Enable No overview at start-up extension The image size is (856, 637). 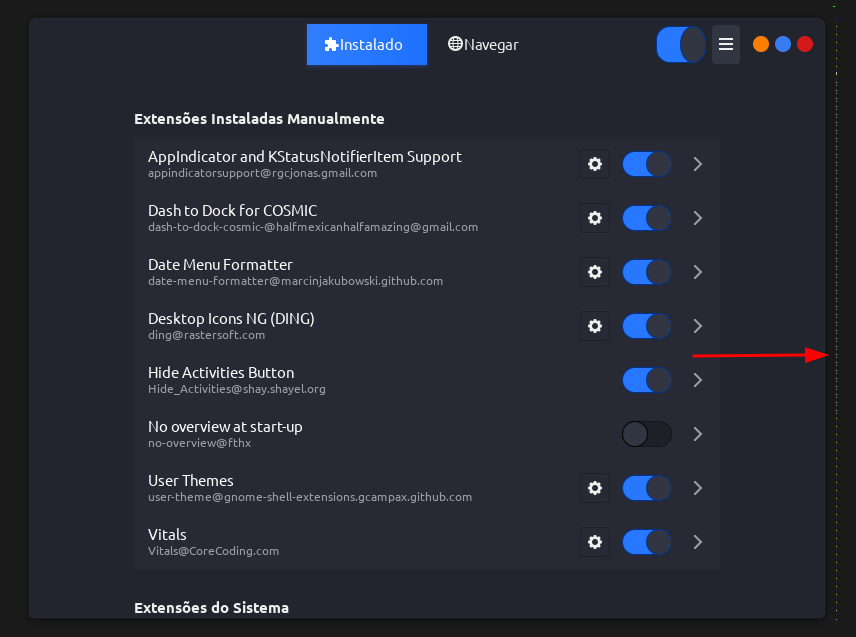(646, 434)
